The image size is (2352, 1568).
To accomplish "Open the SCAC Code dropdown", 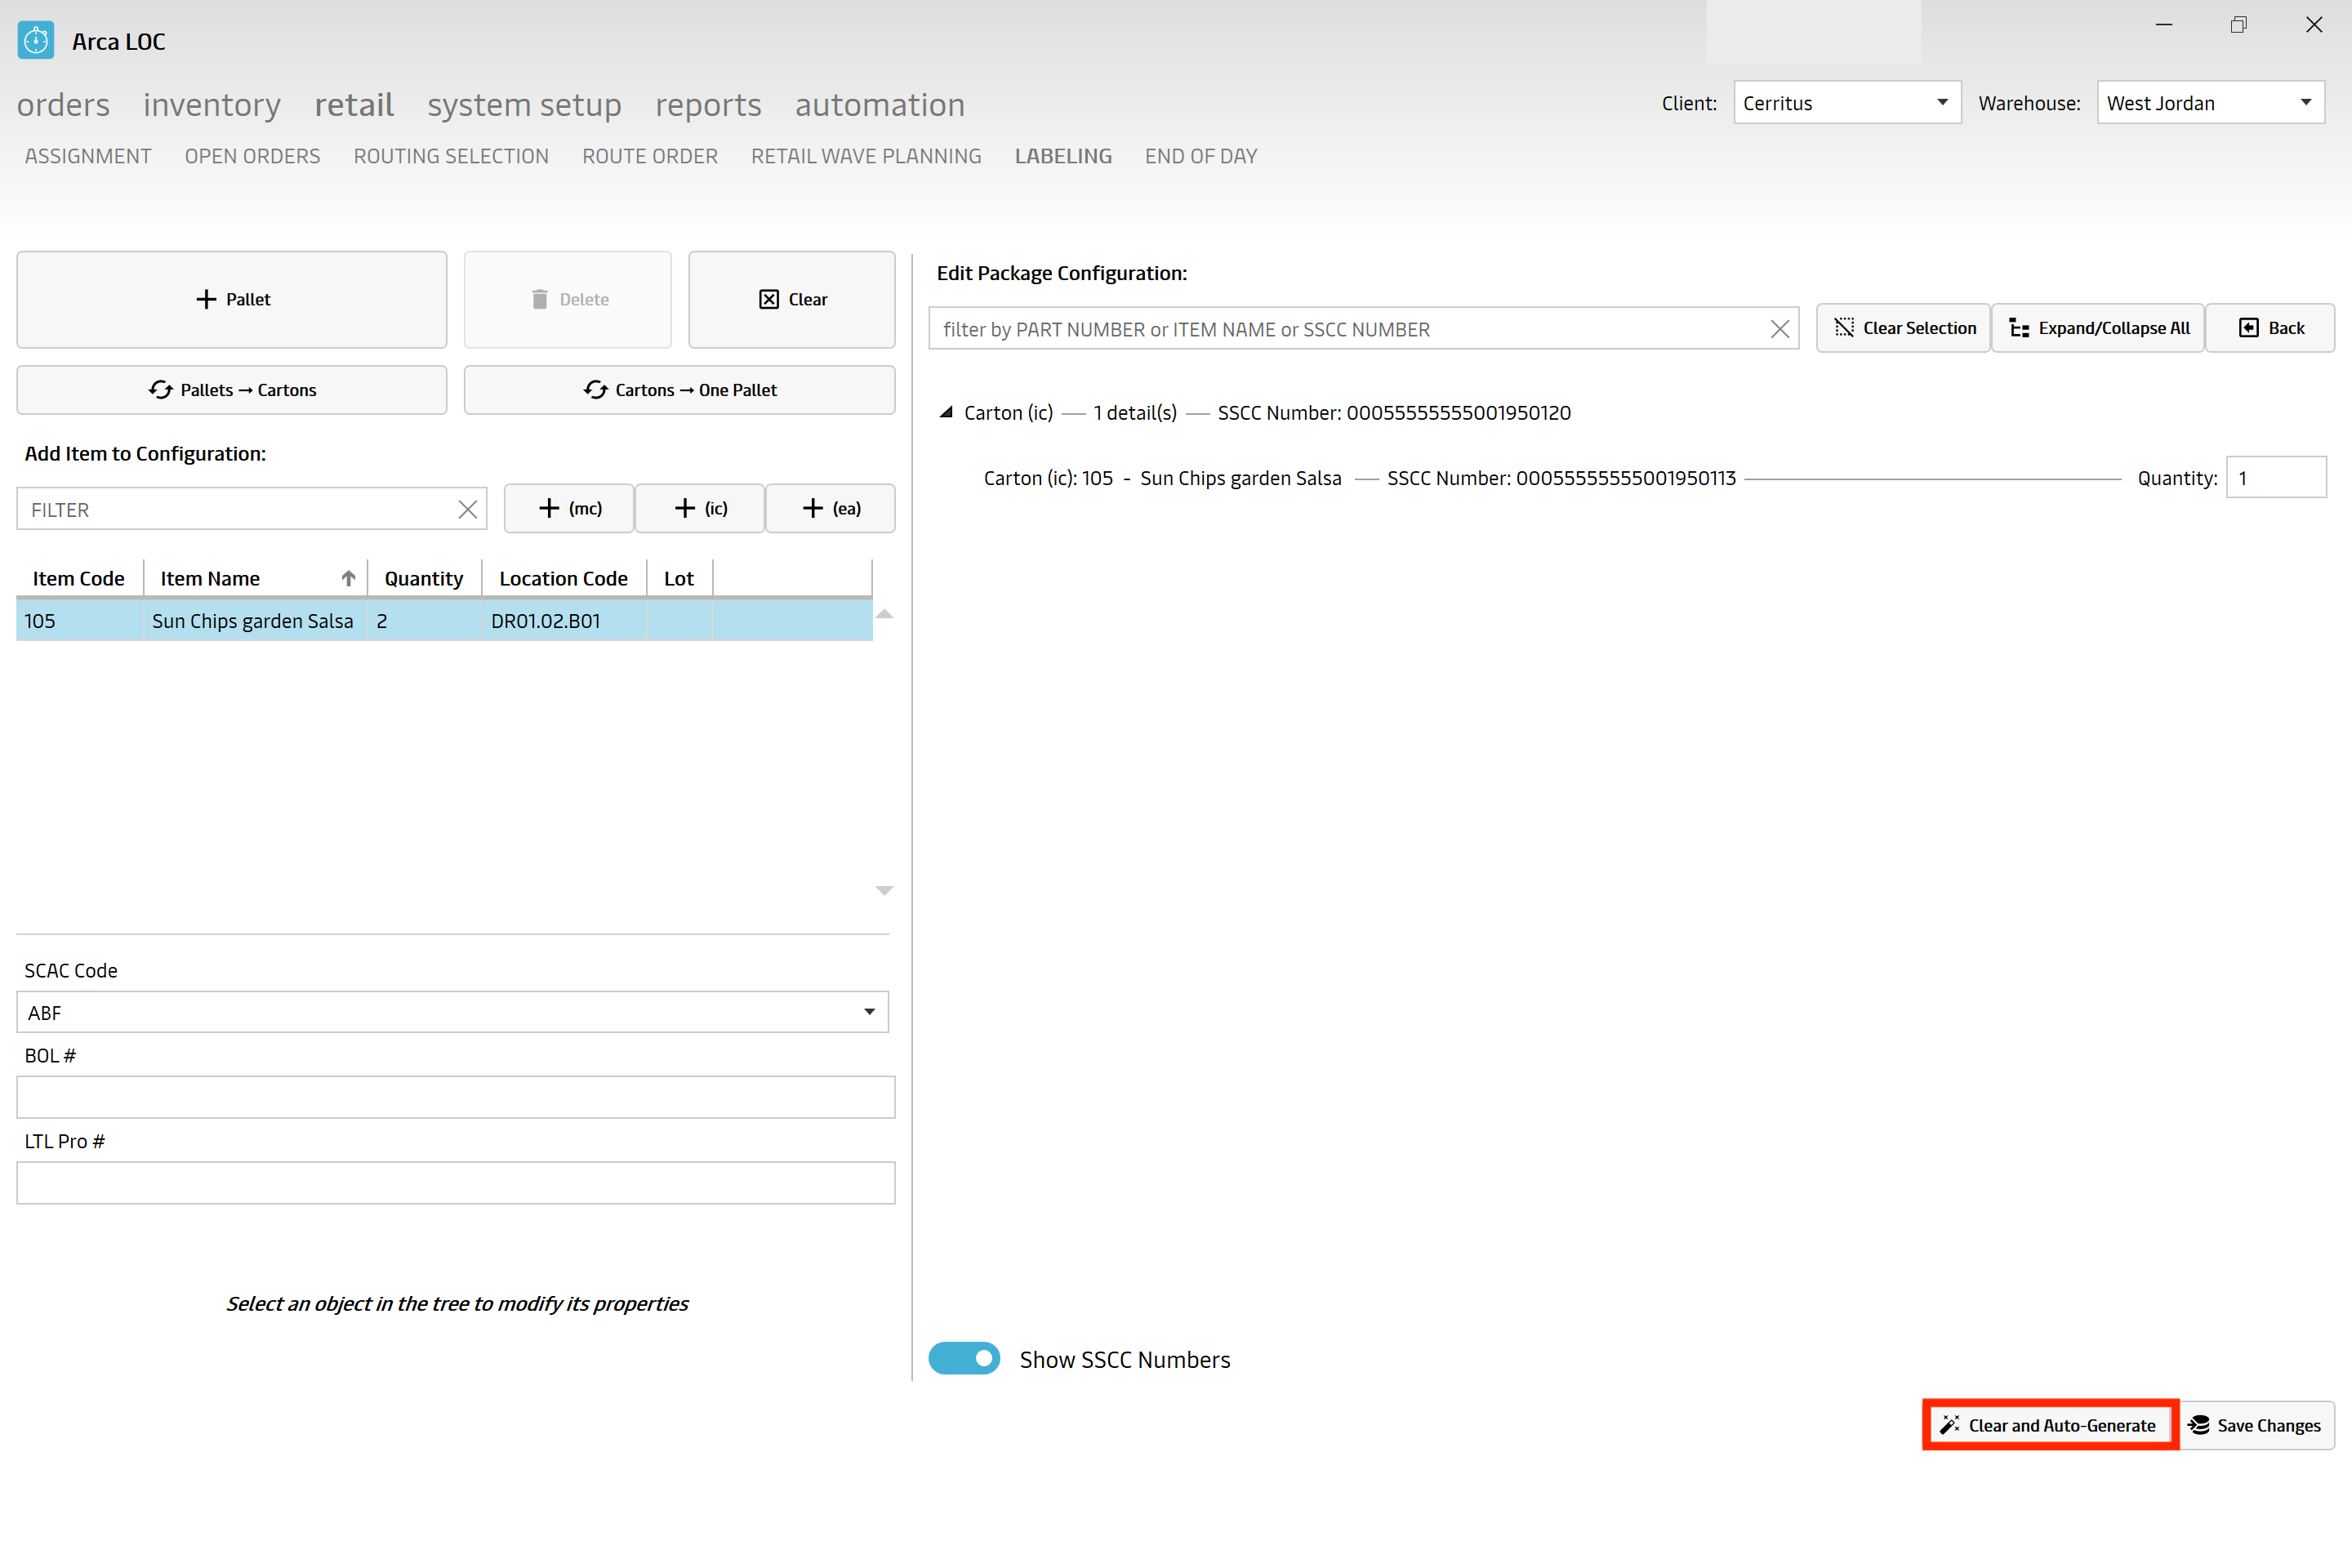I will [452, 1012].
